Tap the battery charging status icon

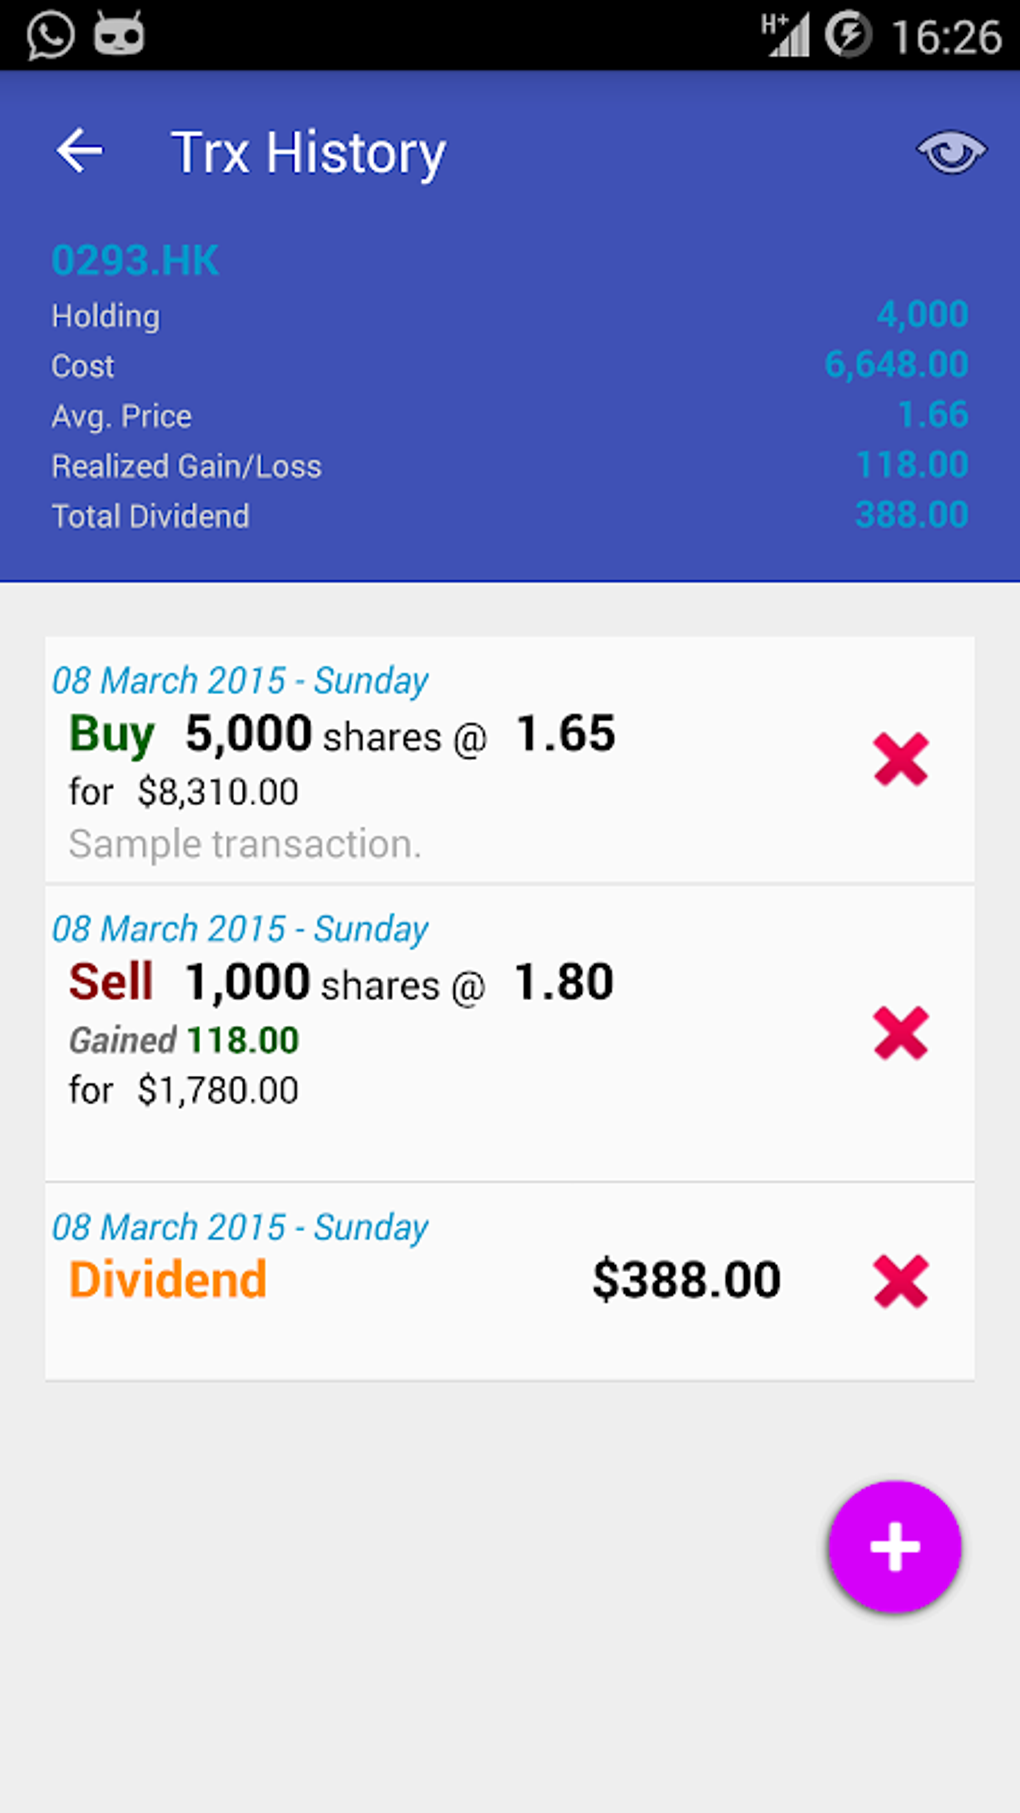[x=848, y=35]
